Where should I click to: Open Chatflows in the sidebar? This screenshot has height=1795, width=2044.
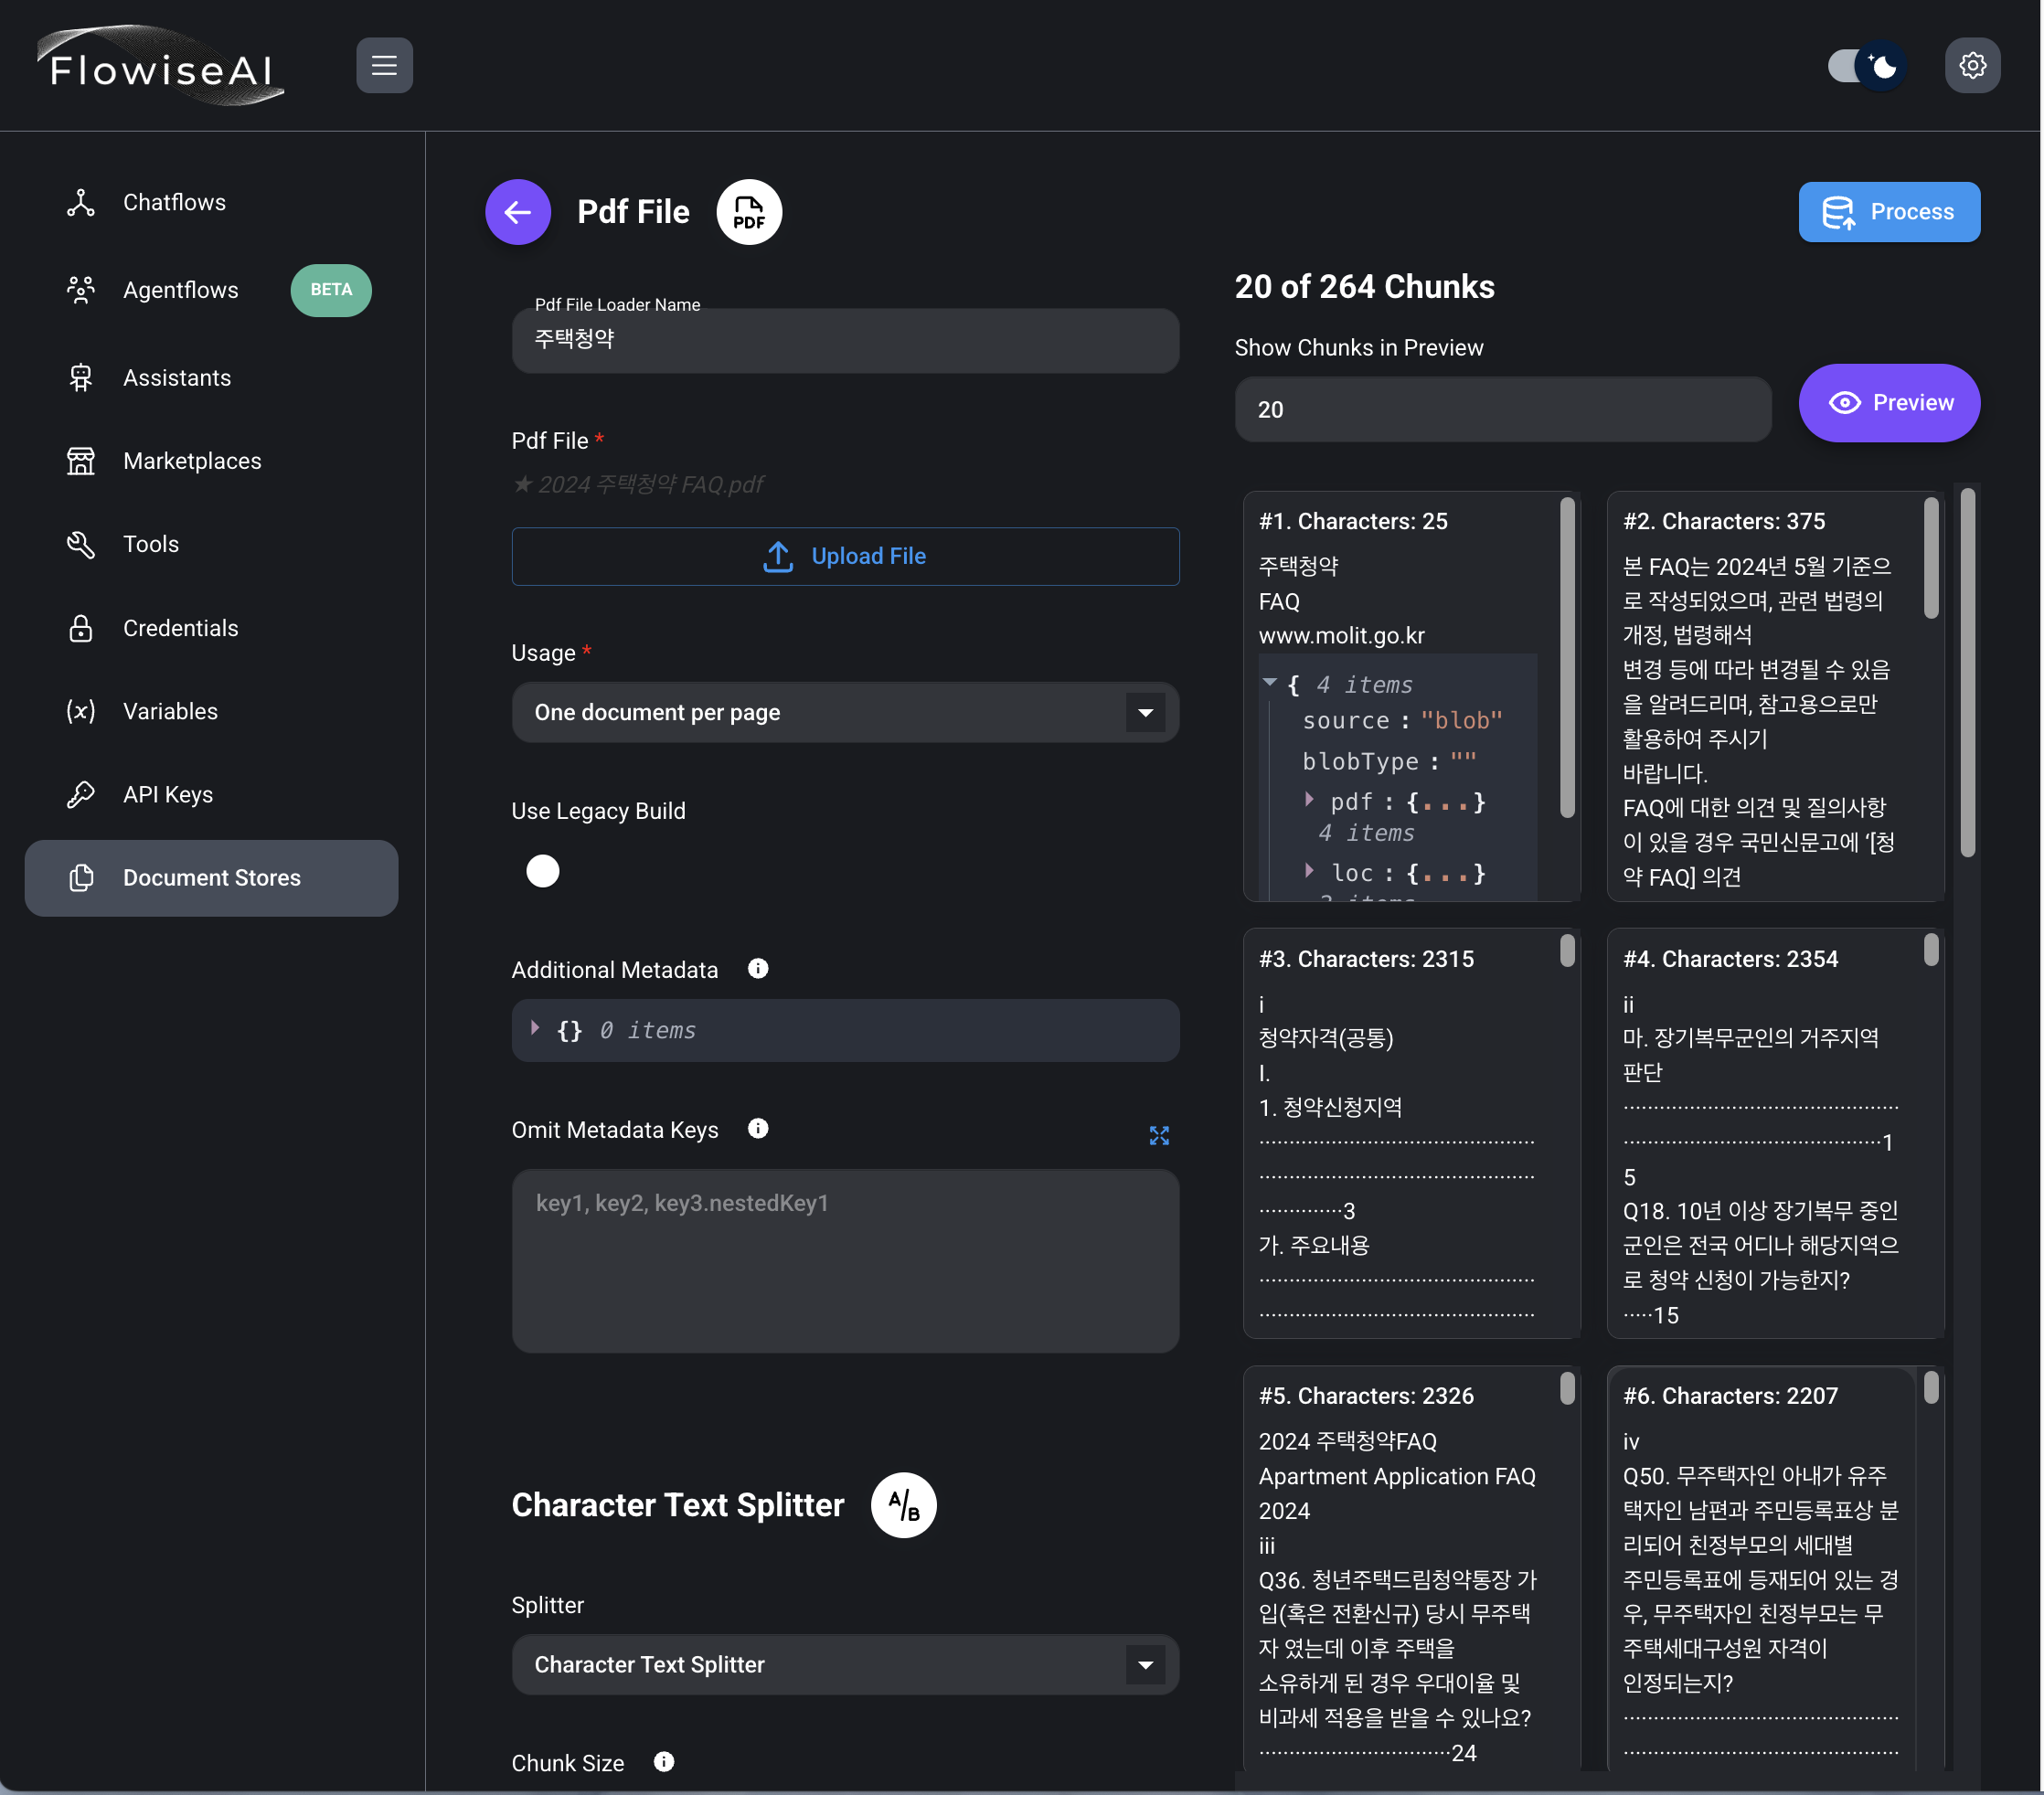coord(174,202)
